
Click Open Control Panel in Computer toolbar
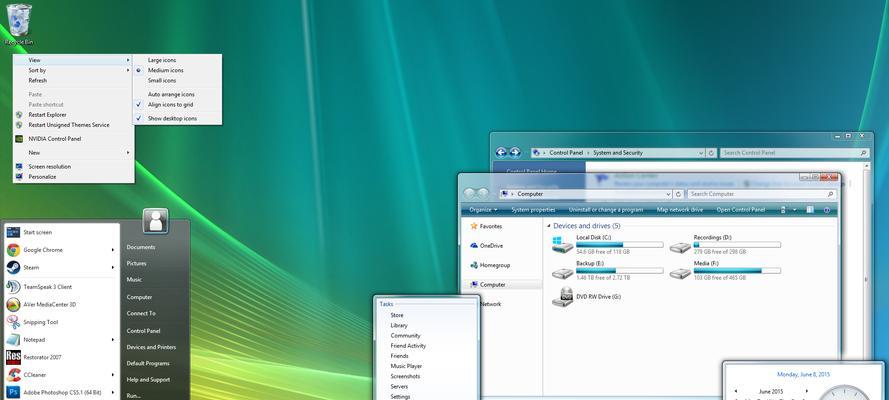740,210
